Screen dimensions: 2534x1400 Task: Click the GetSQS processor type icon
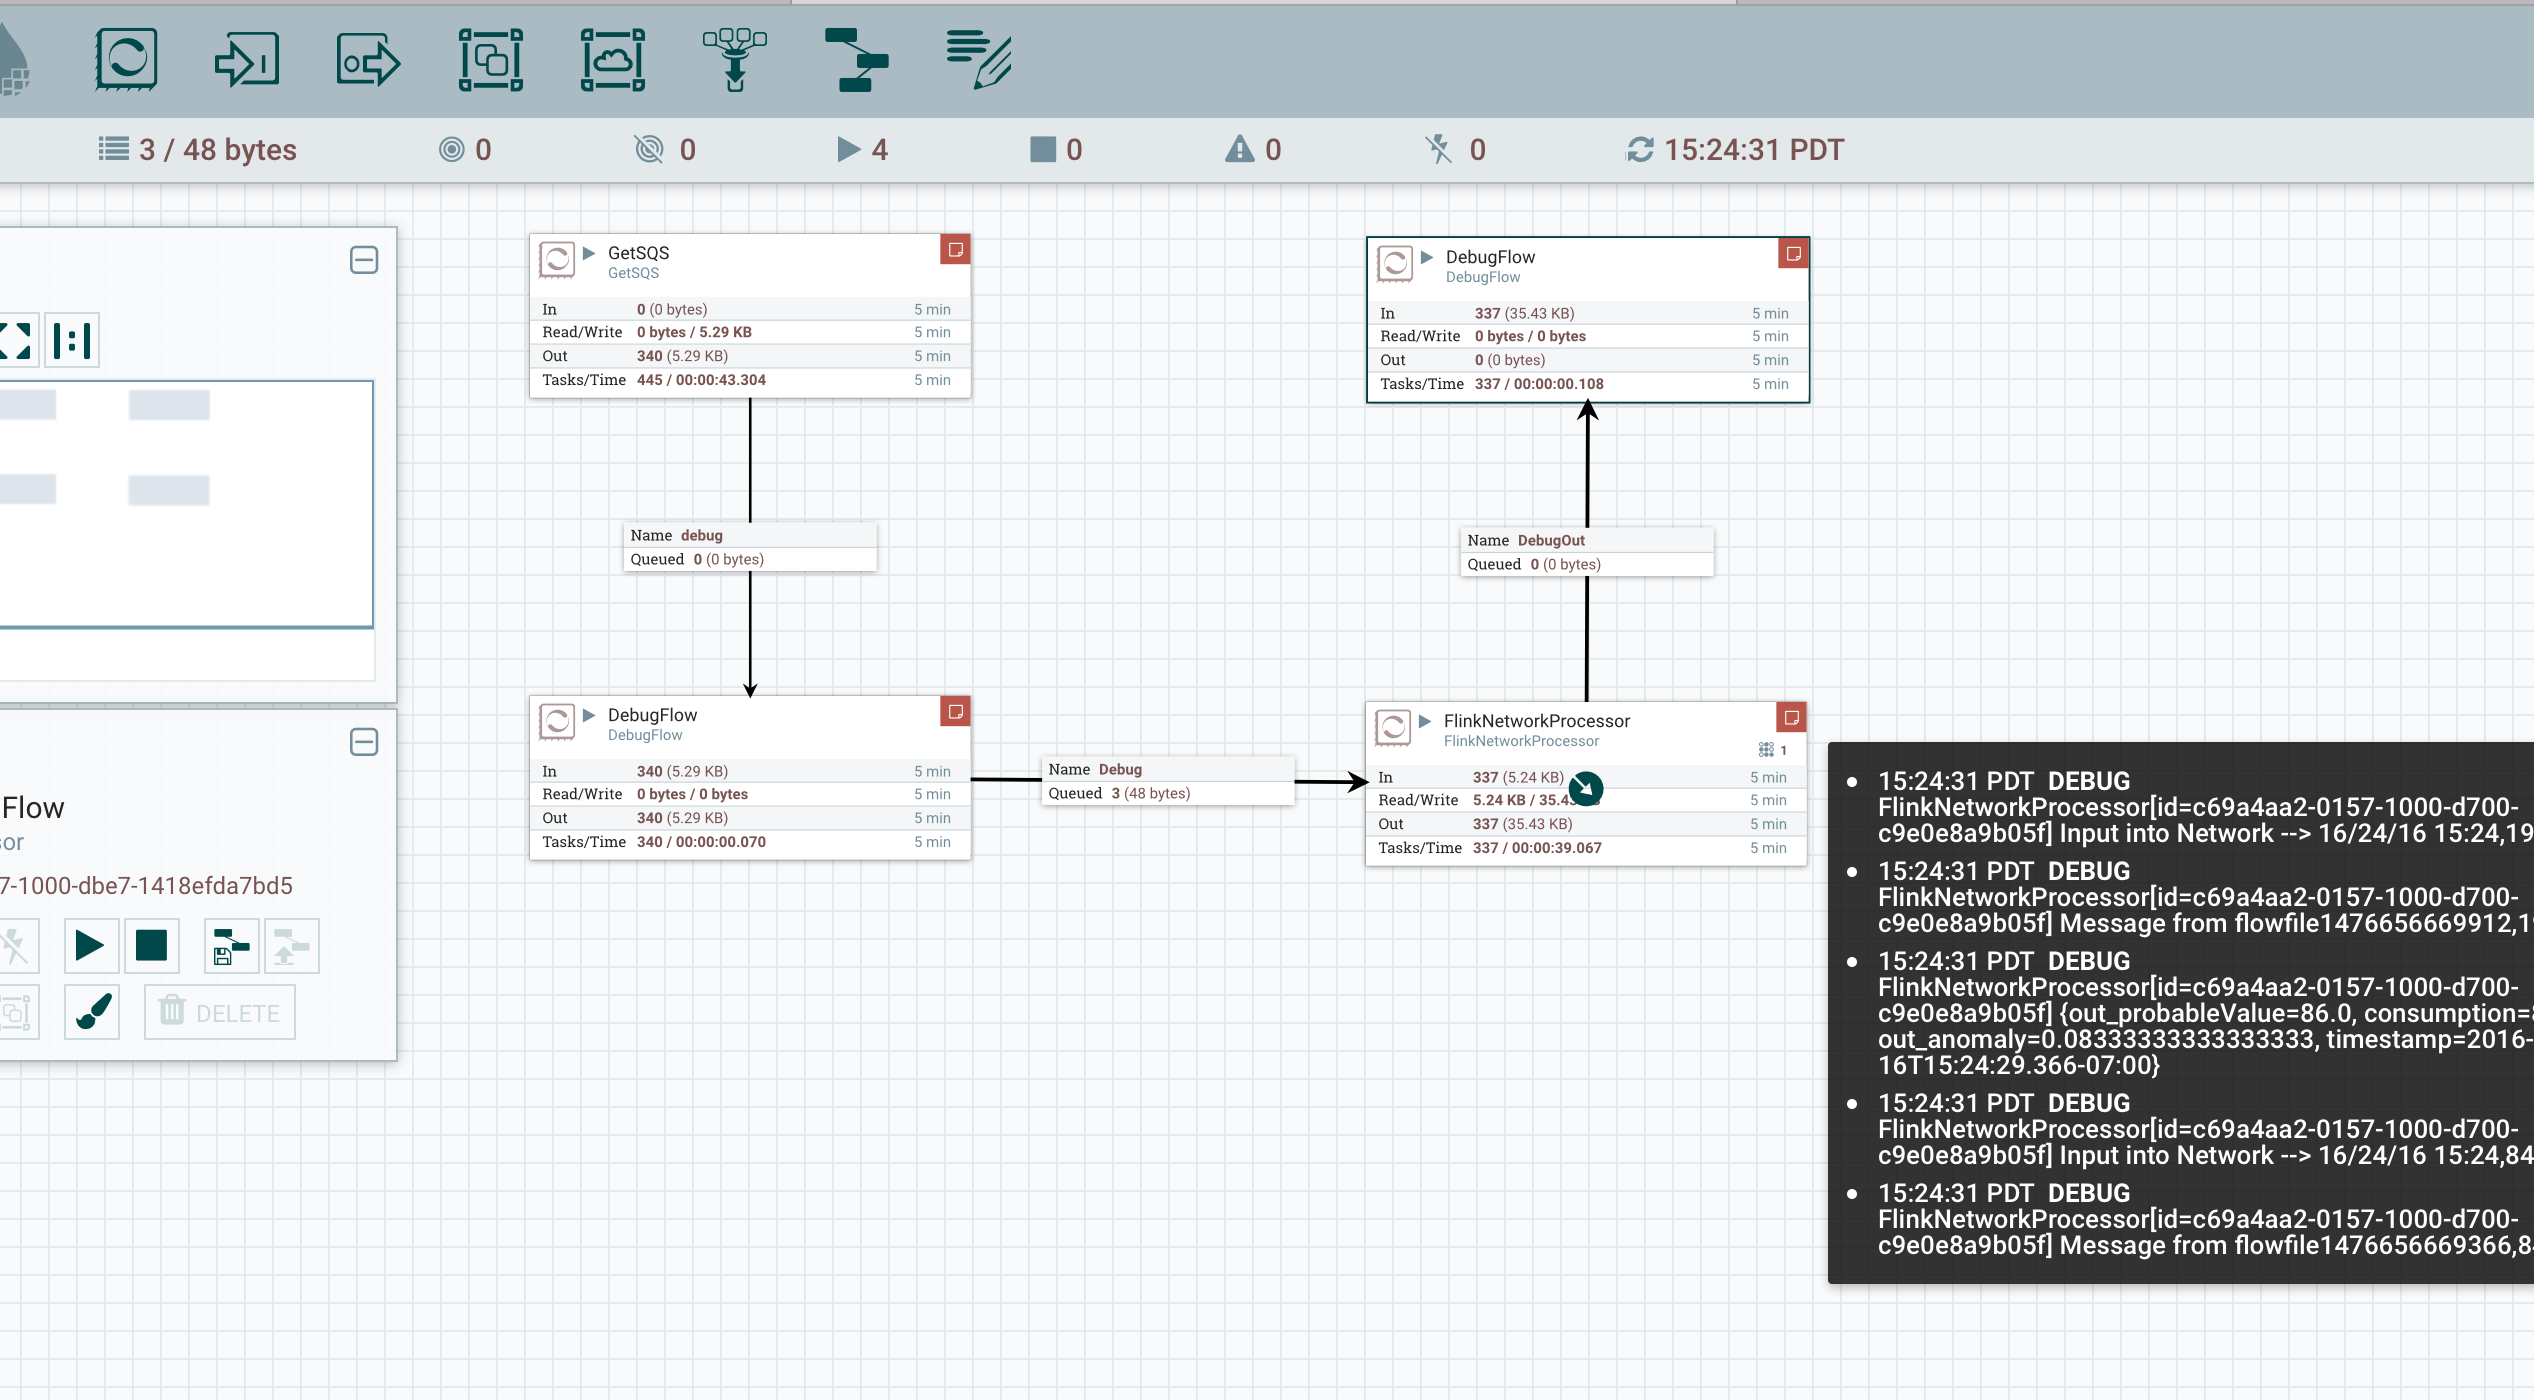[x=557, y=259]
